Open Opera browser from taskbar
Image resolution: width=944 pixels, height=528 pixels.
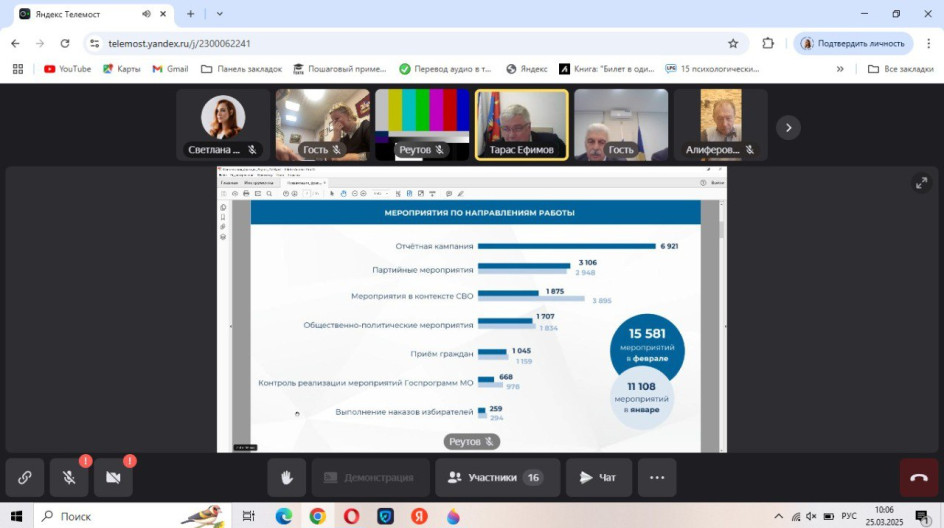[x=351, y=516]
